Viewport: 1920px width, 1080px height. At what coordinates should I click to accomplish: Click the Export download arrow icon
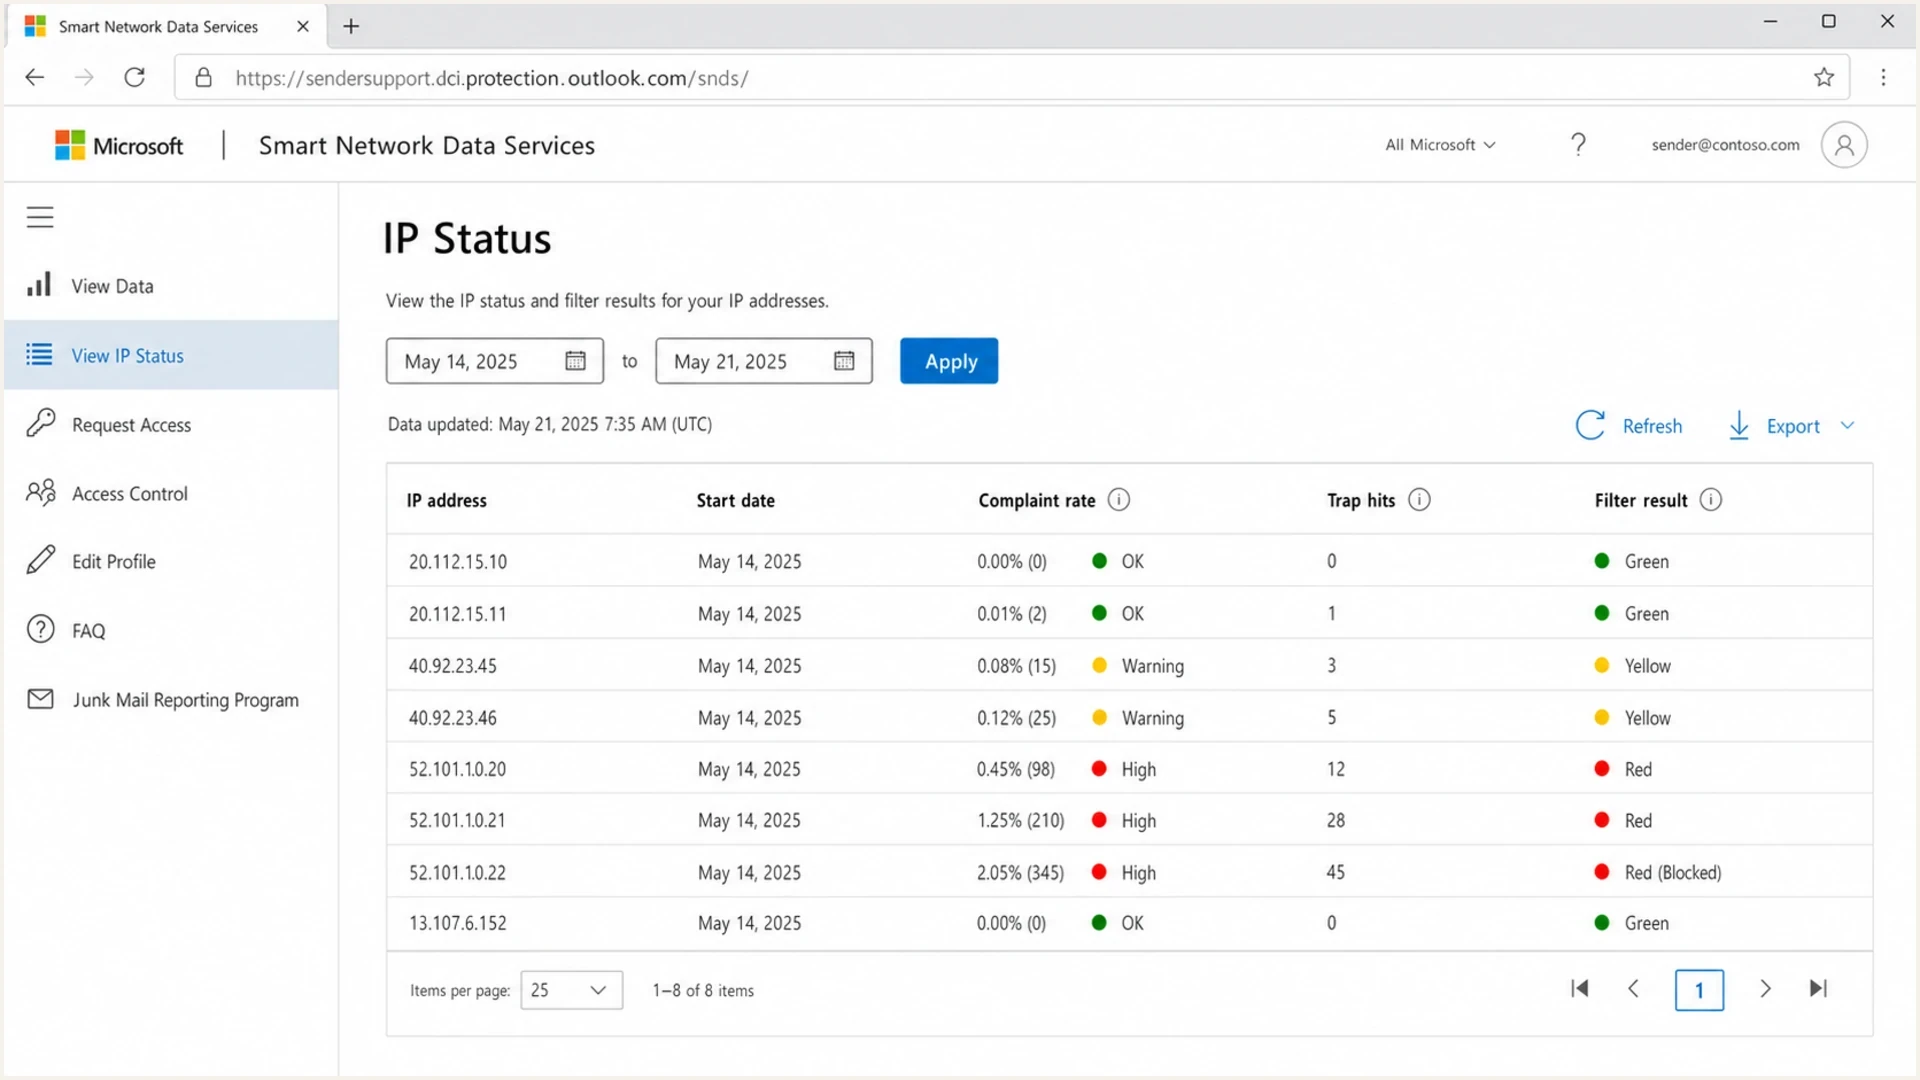pos(1739,425)
